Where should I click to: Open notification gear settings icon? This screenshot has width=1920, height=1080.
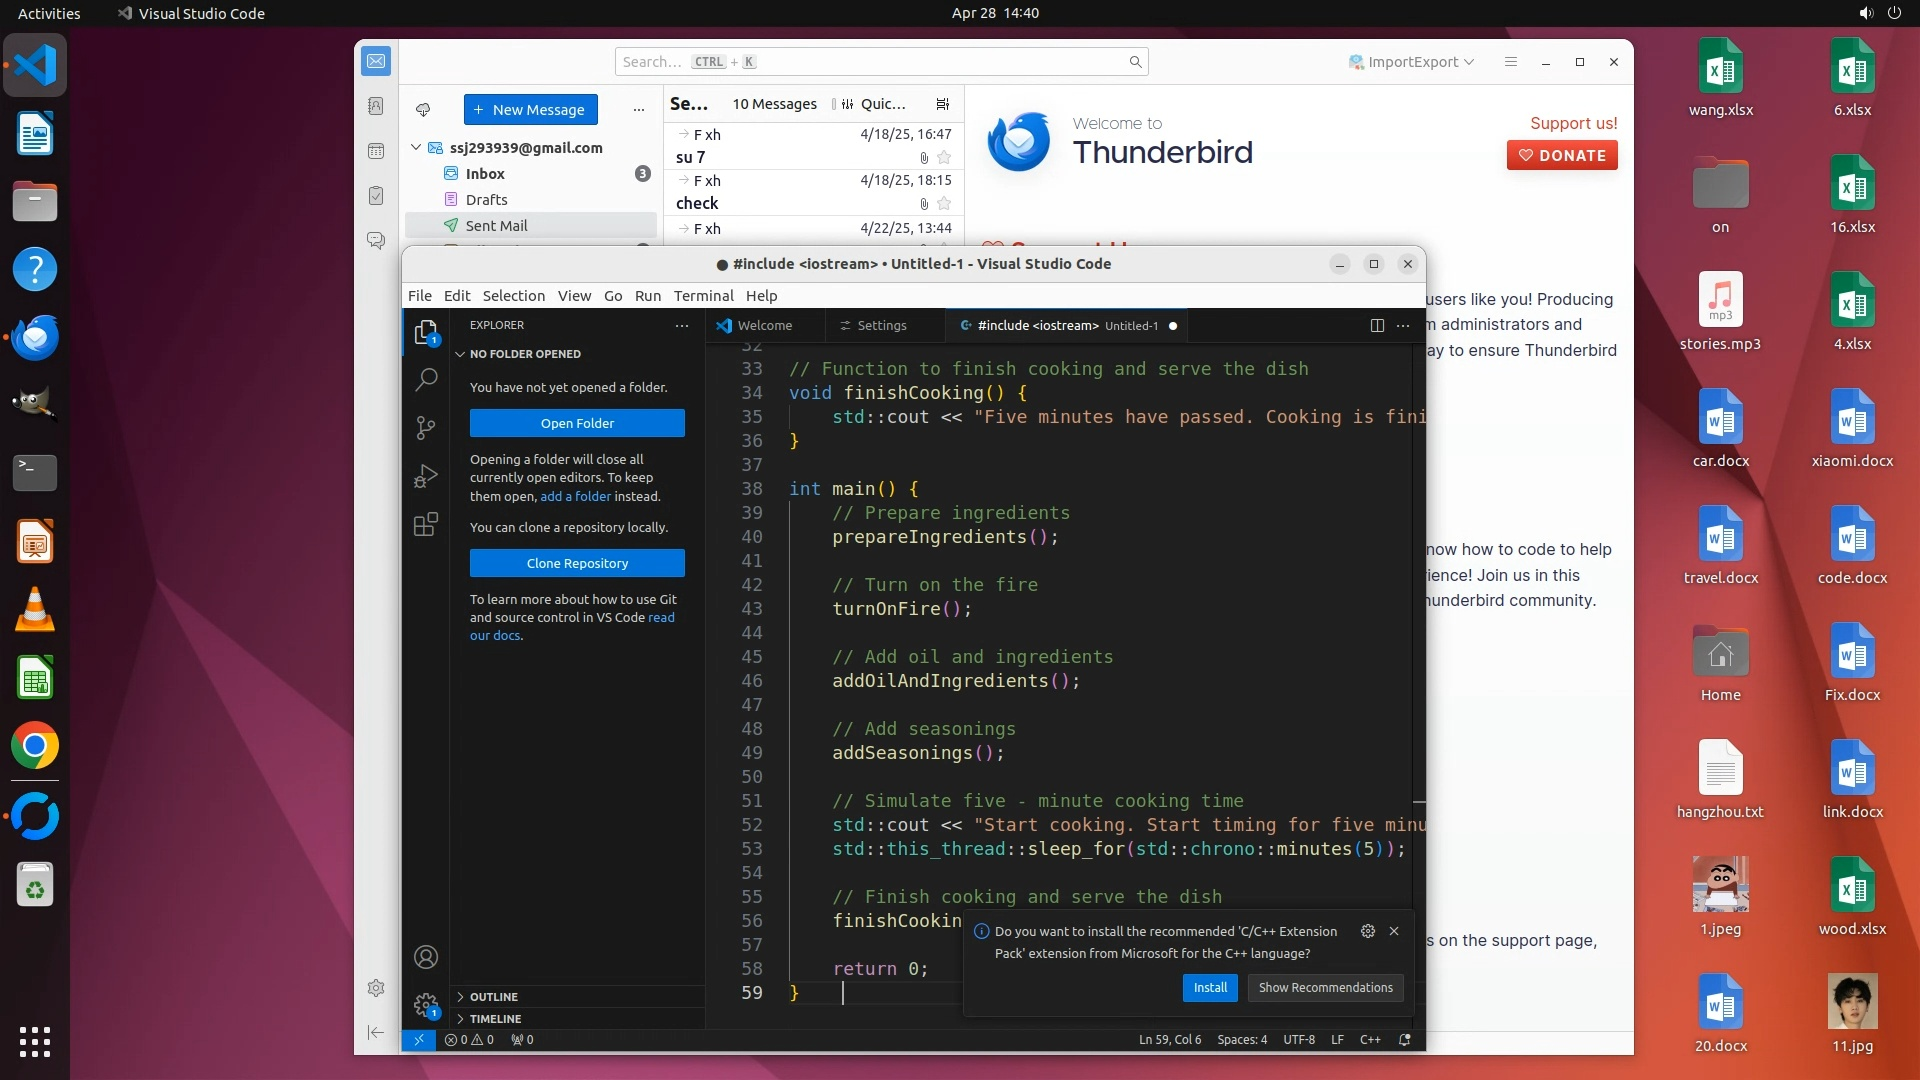(1367, 931)
